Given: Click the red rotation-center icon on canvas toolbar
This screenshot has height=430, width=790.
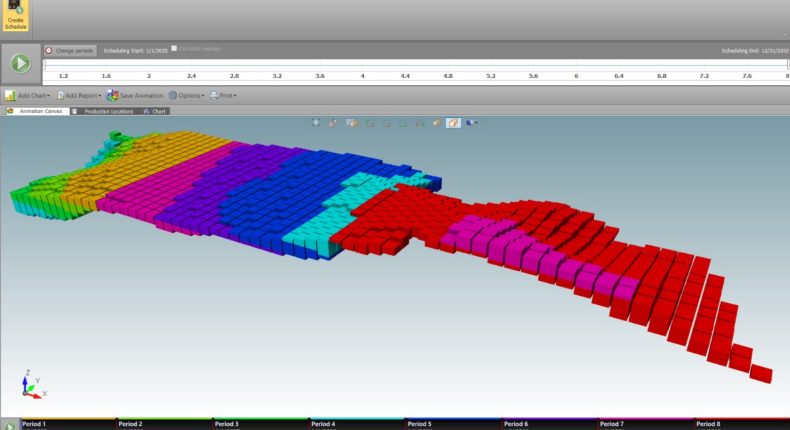Looking at the screenshot, I should [333, 123].
